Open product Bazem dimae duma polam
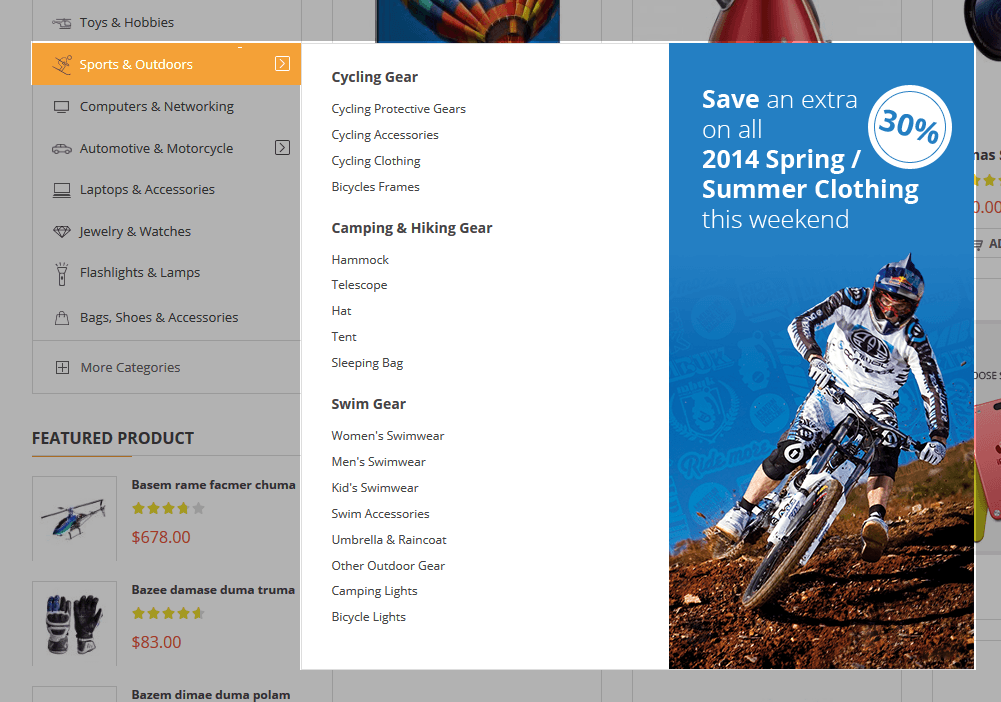Image resolution: width=1001 pixels, height=702 pixels. [x=211, y=694]
